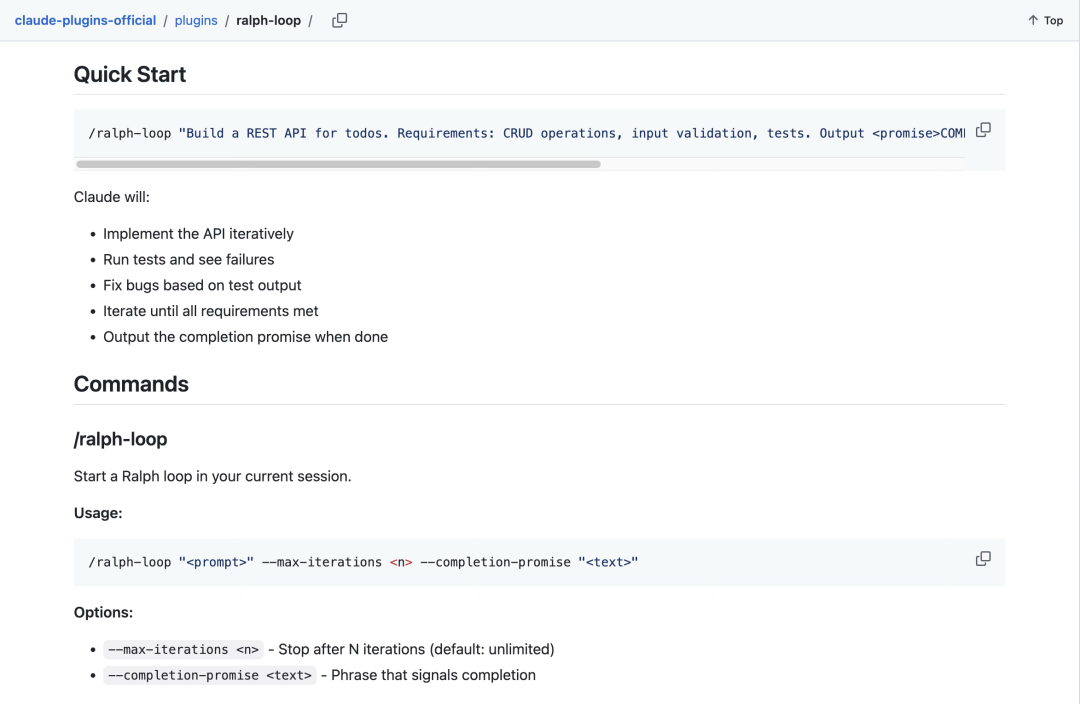Screen dimensions: 1080x704
Task: Click the text 'Claude will:'
Action: click(x=112, y=197)
